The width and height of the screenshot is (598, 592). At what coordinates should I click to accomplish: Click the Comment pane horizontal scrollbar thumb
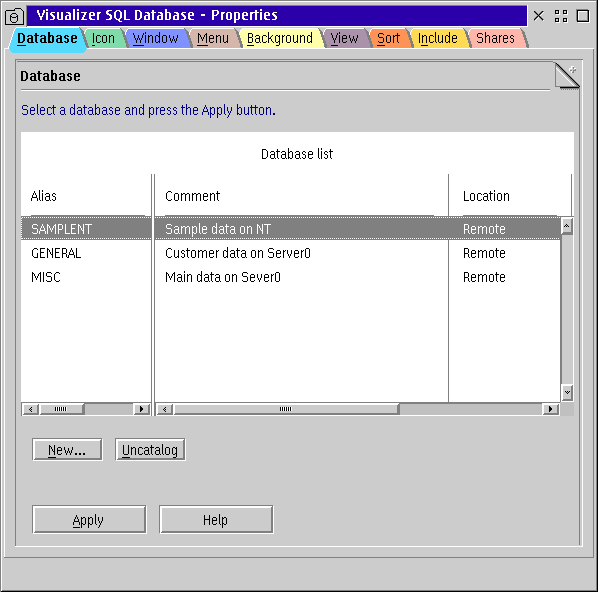click(x=285, y=409)
